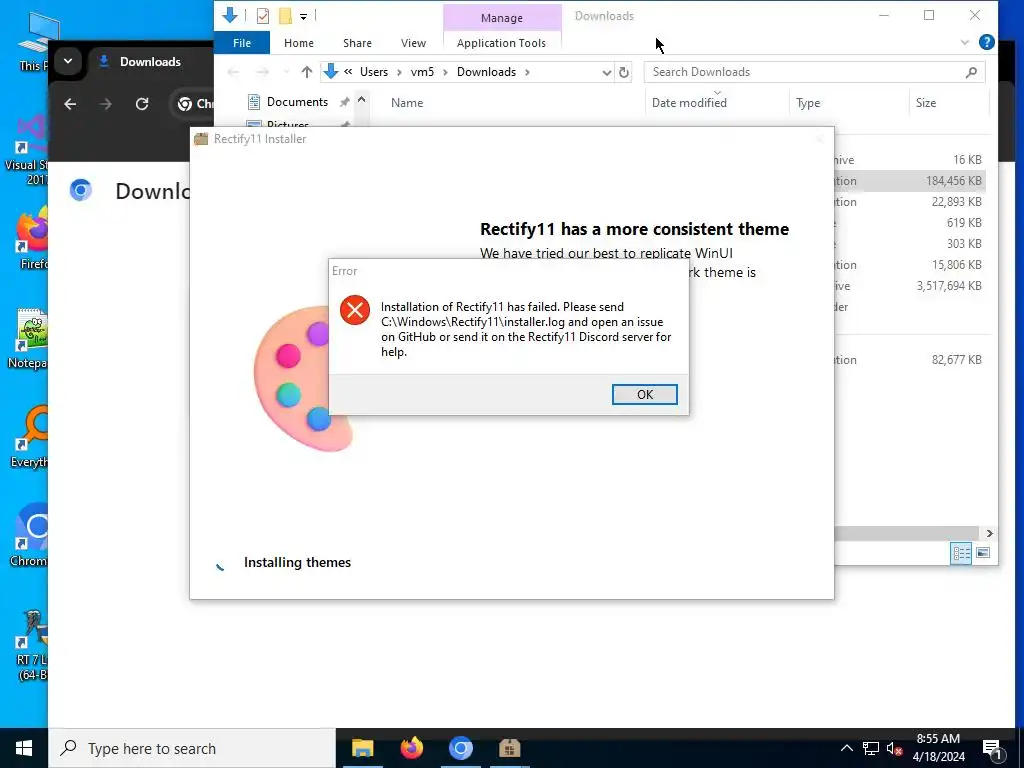This screenshot has width=1024, height=768.
Task: Select the file row sized 184,456 KB
Action: coord(909,181)
